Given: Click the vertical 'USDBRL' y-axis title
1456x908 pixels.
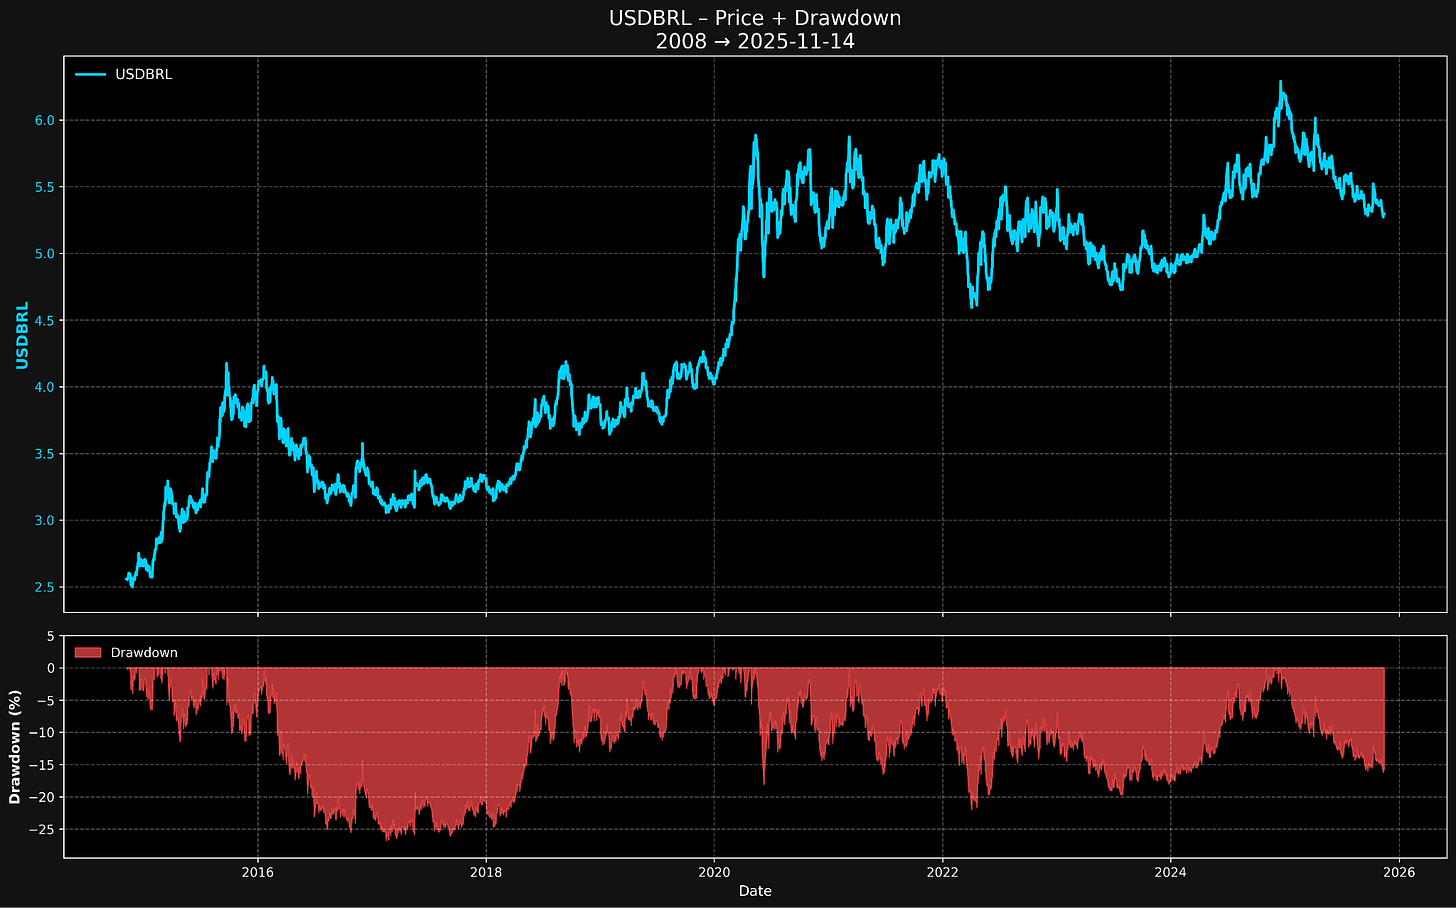Looking at the screenshot, I should [x=22, y=335].
